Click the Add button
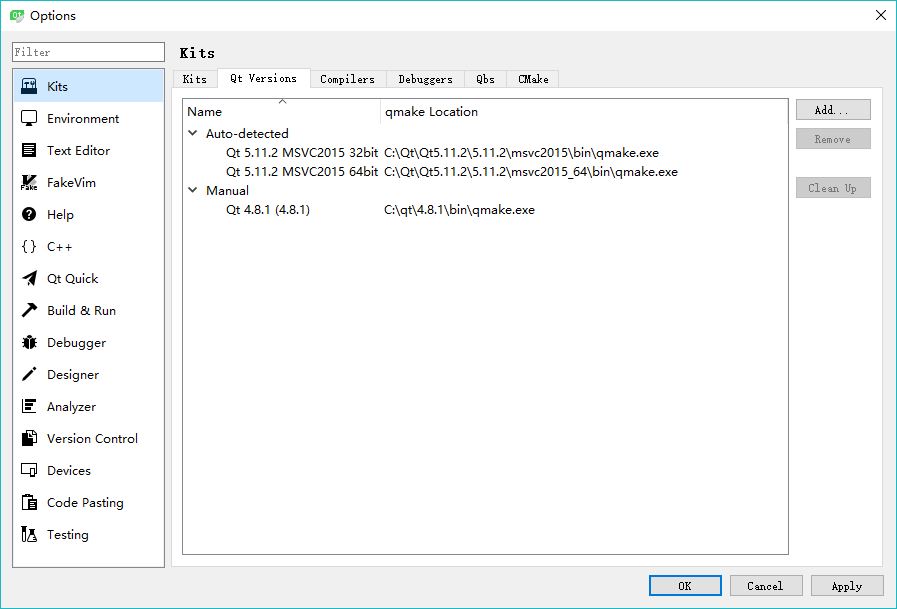Screen dimensions: 897x609 (x=833, y=109)
